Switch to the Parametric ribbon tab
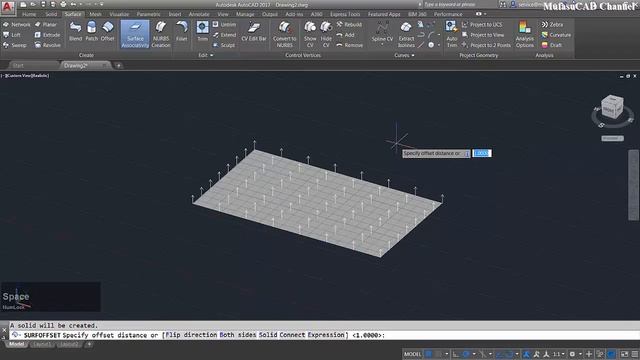Image resolution: width=640 pixels, height=360 pixels. [149, 14]
